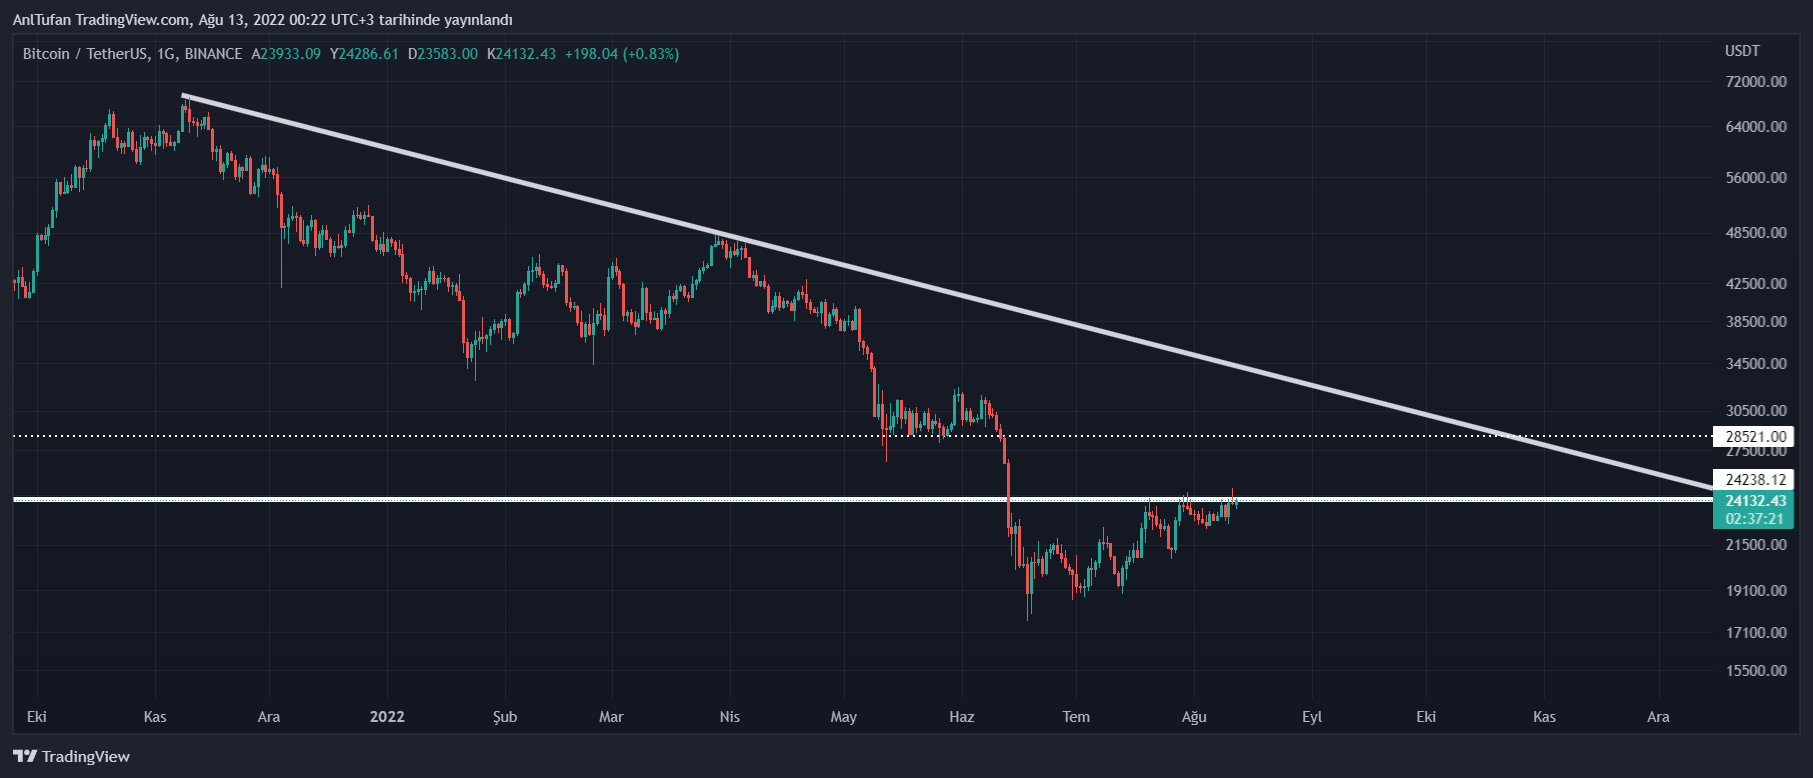The height and width of the screenshot is (778, 1813).
Task: Click the Şub month label on time axis
Action: coord(505,716)
